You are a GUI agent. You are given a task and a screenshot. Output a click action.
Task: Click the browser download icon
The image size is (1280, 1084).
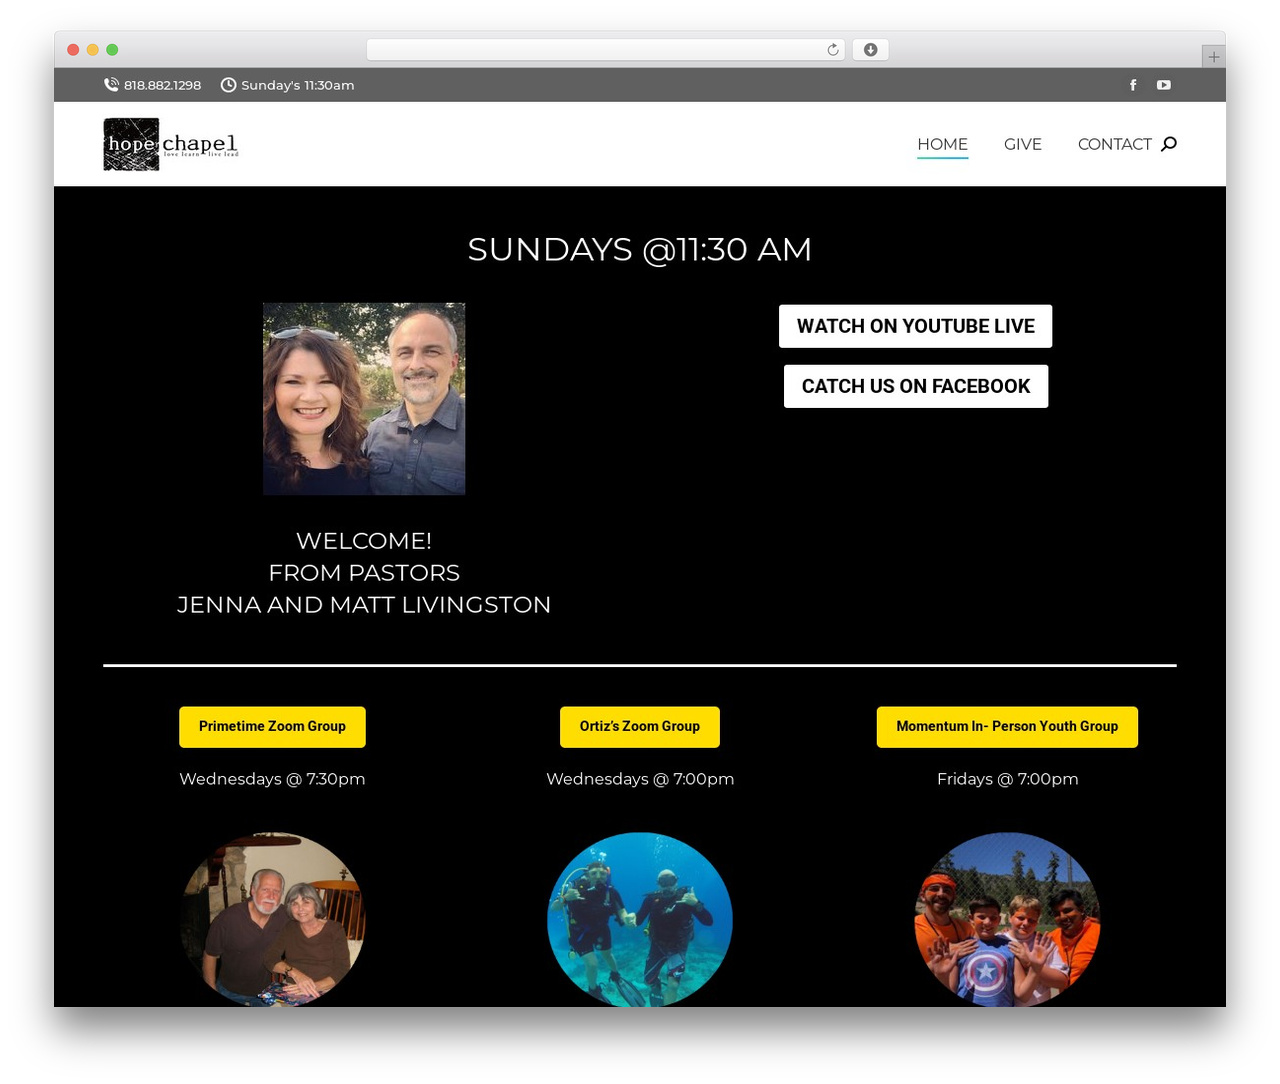[x=870, y=50]
